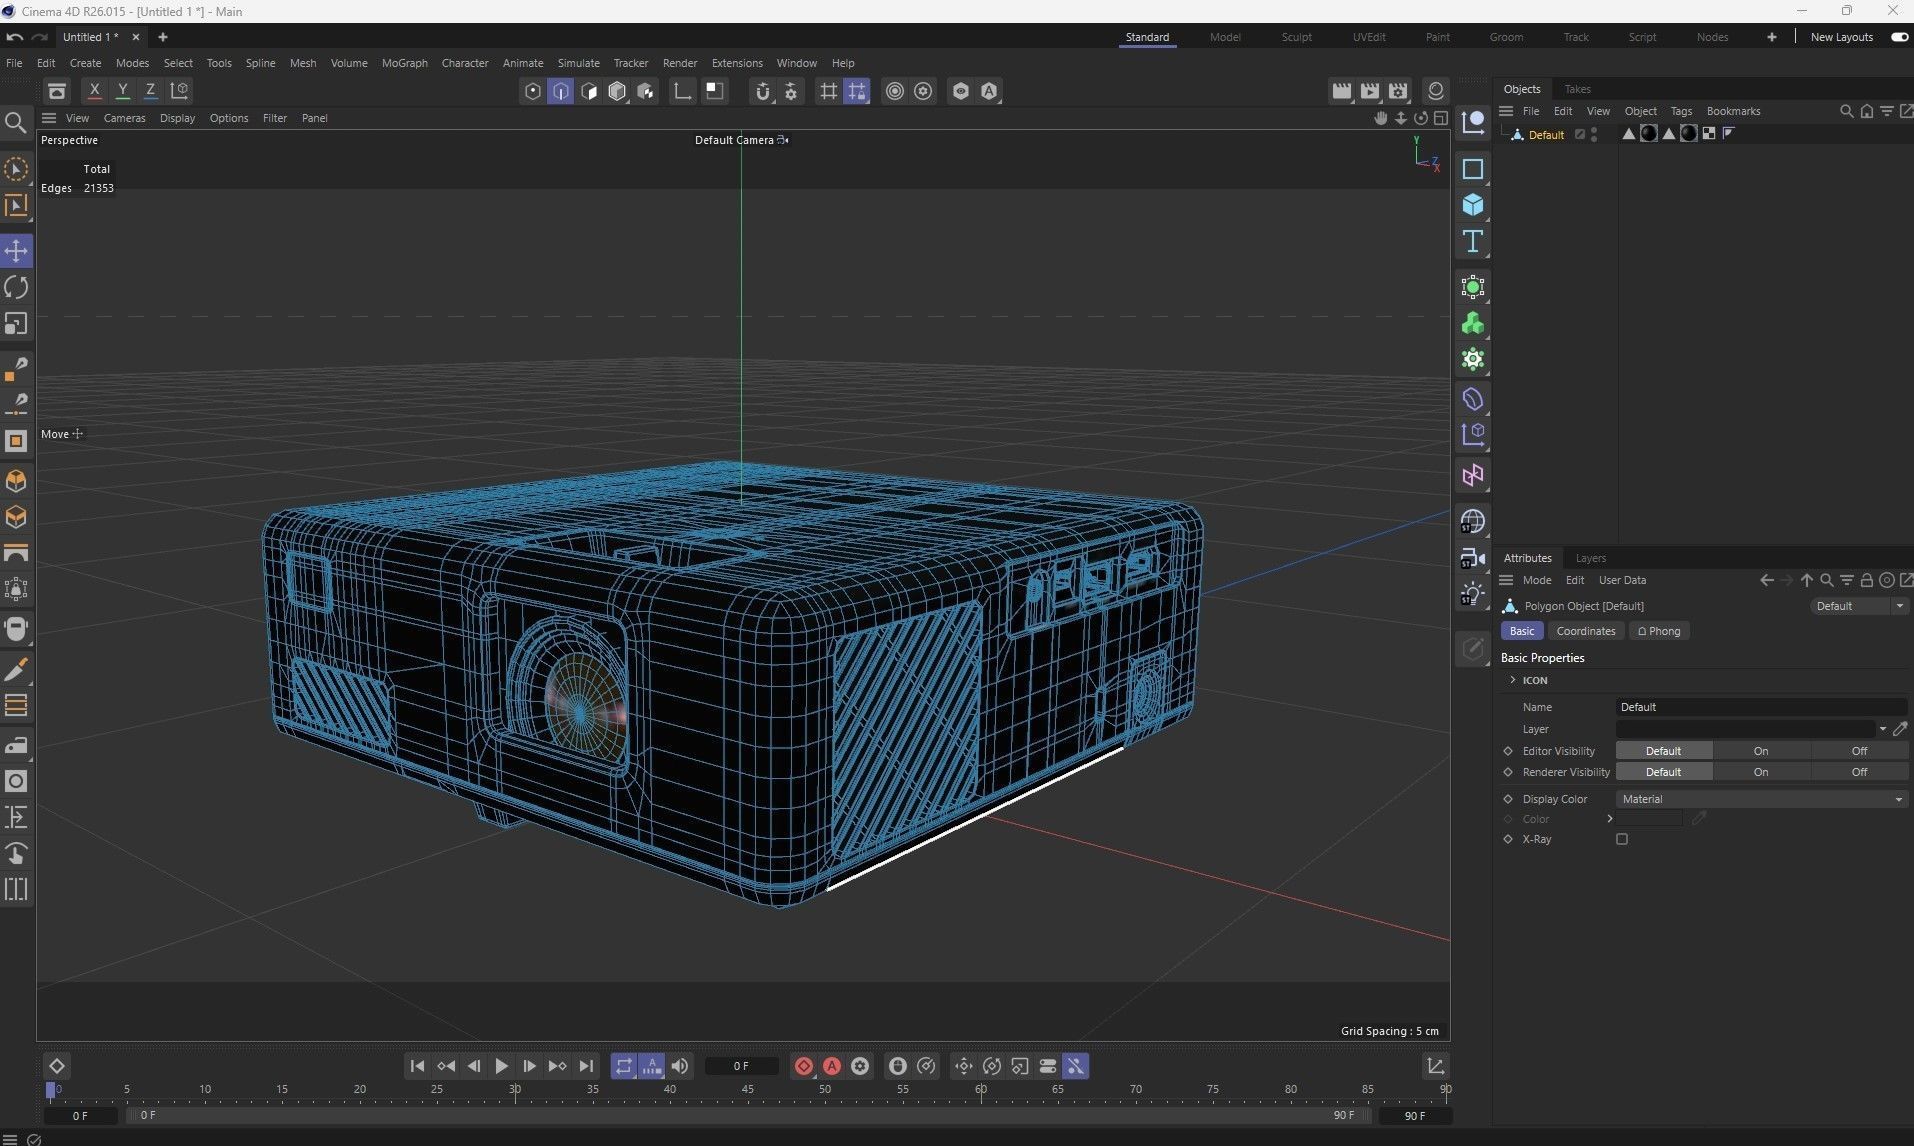Go to end of animation
Screen dimensions: 1914x1146
coord(586,1066)
